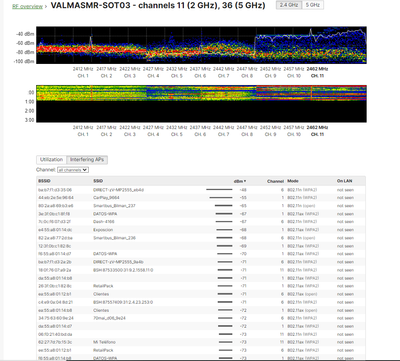Switch to the 2.4 GHz band button
400x361 pixels.
(289, 5)
